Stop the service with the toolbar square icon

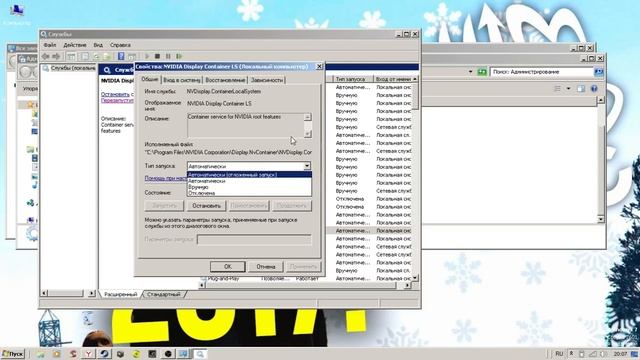[x=158, y=56]
